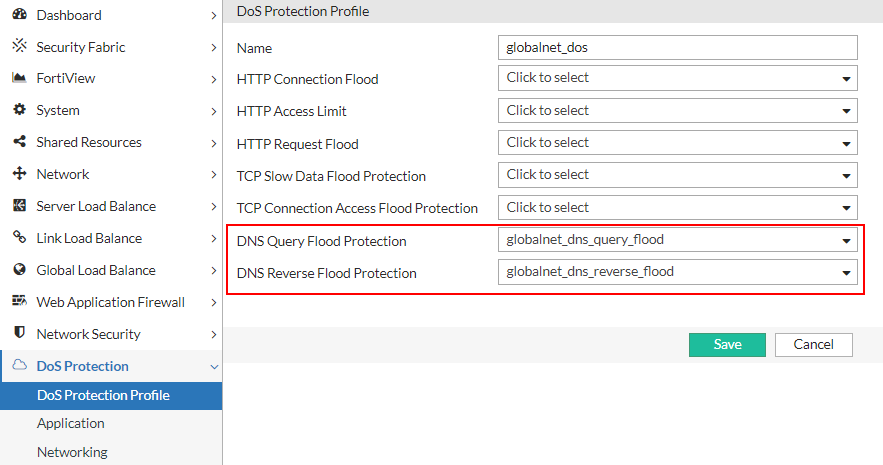
Task: Click the Web Application Firewall icon
Action: pyautogui.click(x=18, y=301)
